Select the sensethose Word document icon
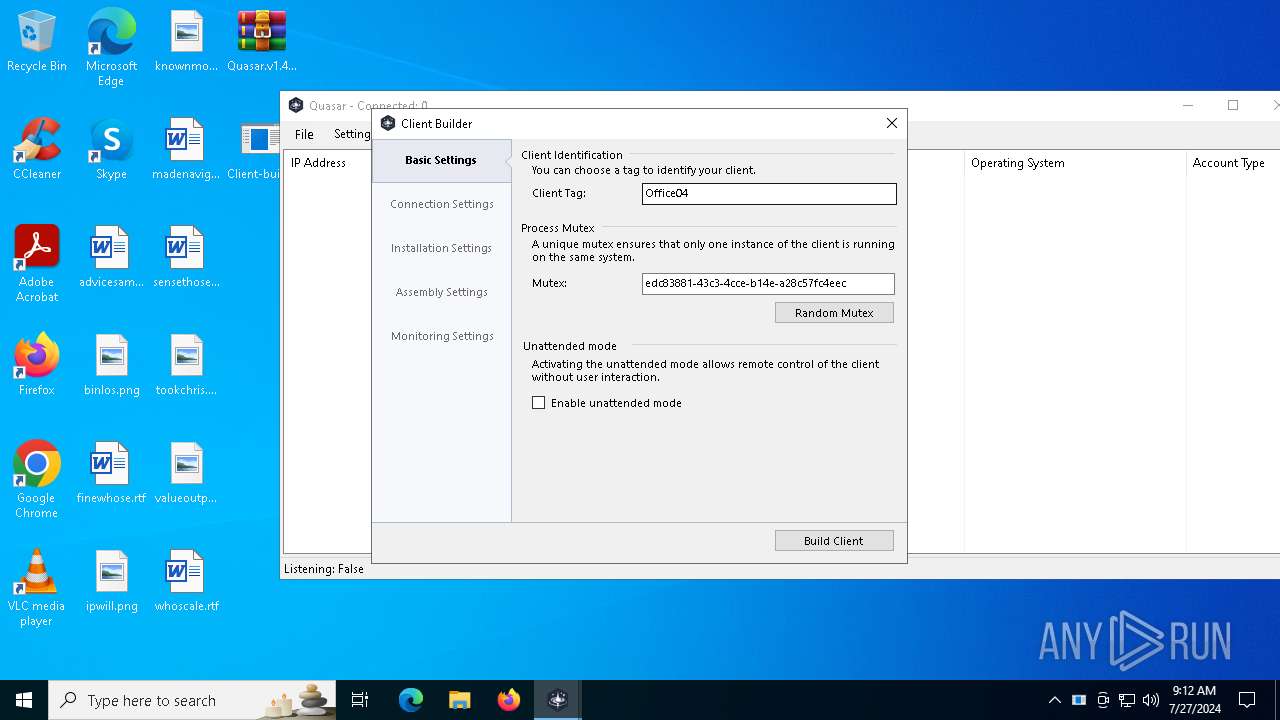1280x720 pixels. 186,258
